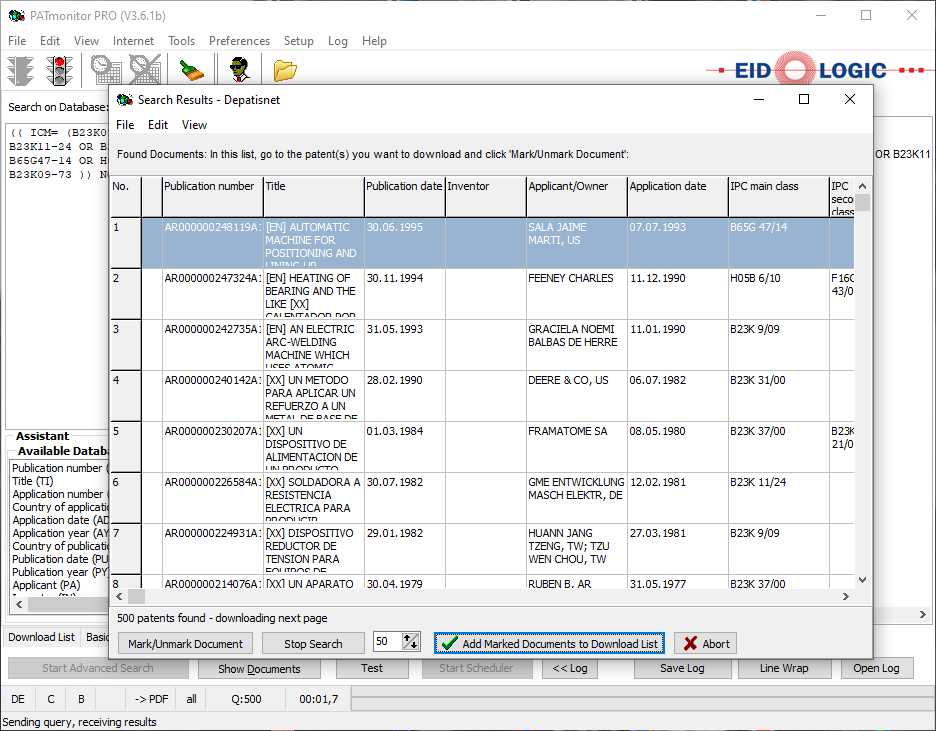Click the Open Log button
The image size is (936, 731).
[x=876, y=668]
